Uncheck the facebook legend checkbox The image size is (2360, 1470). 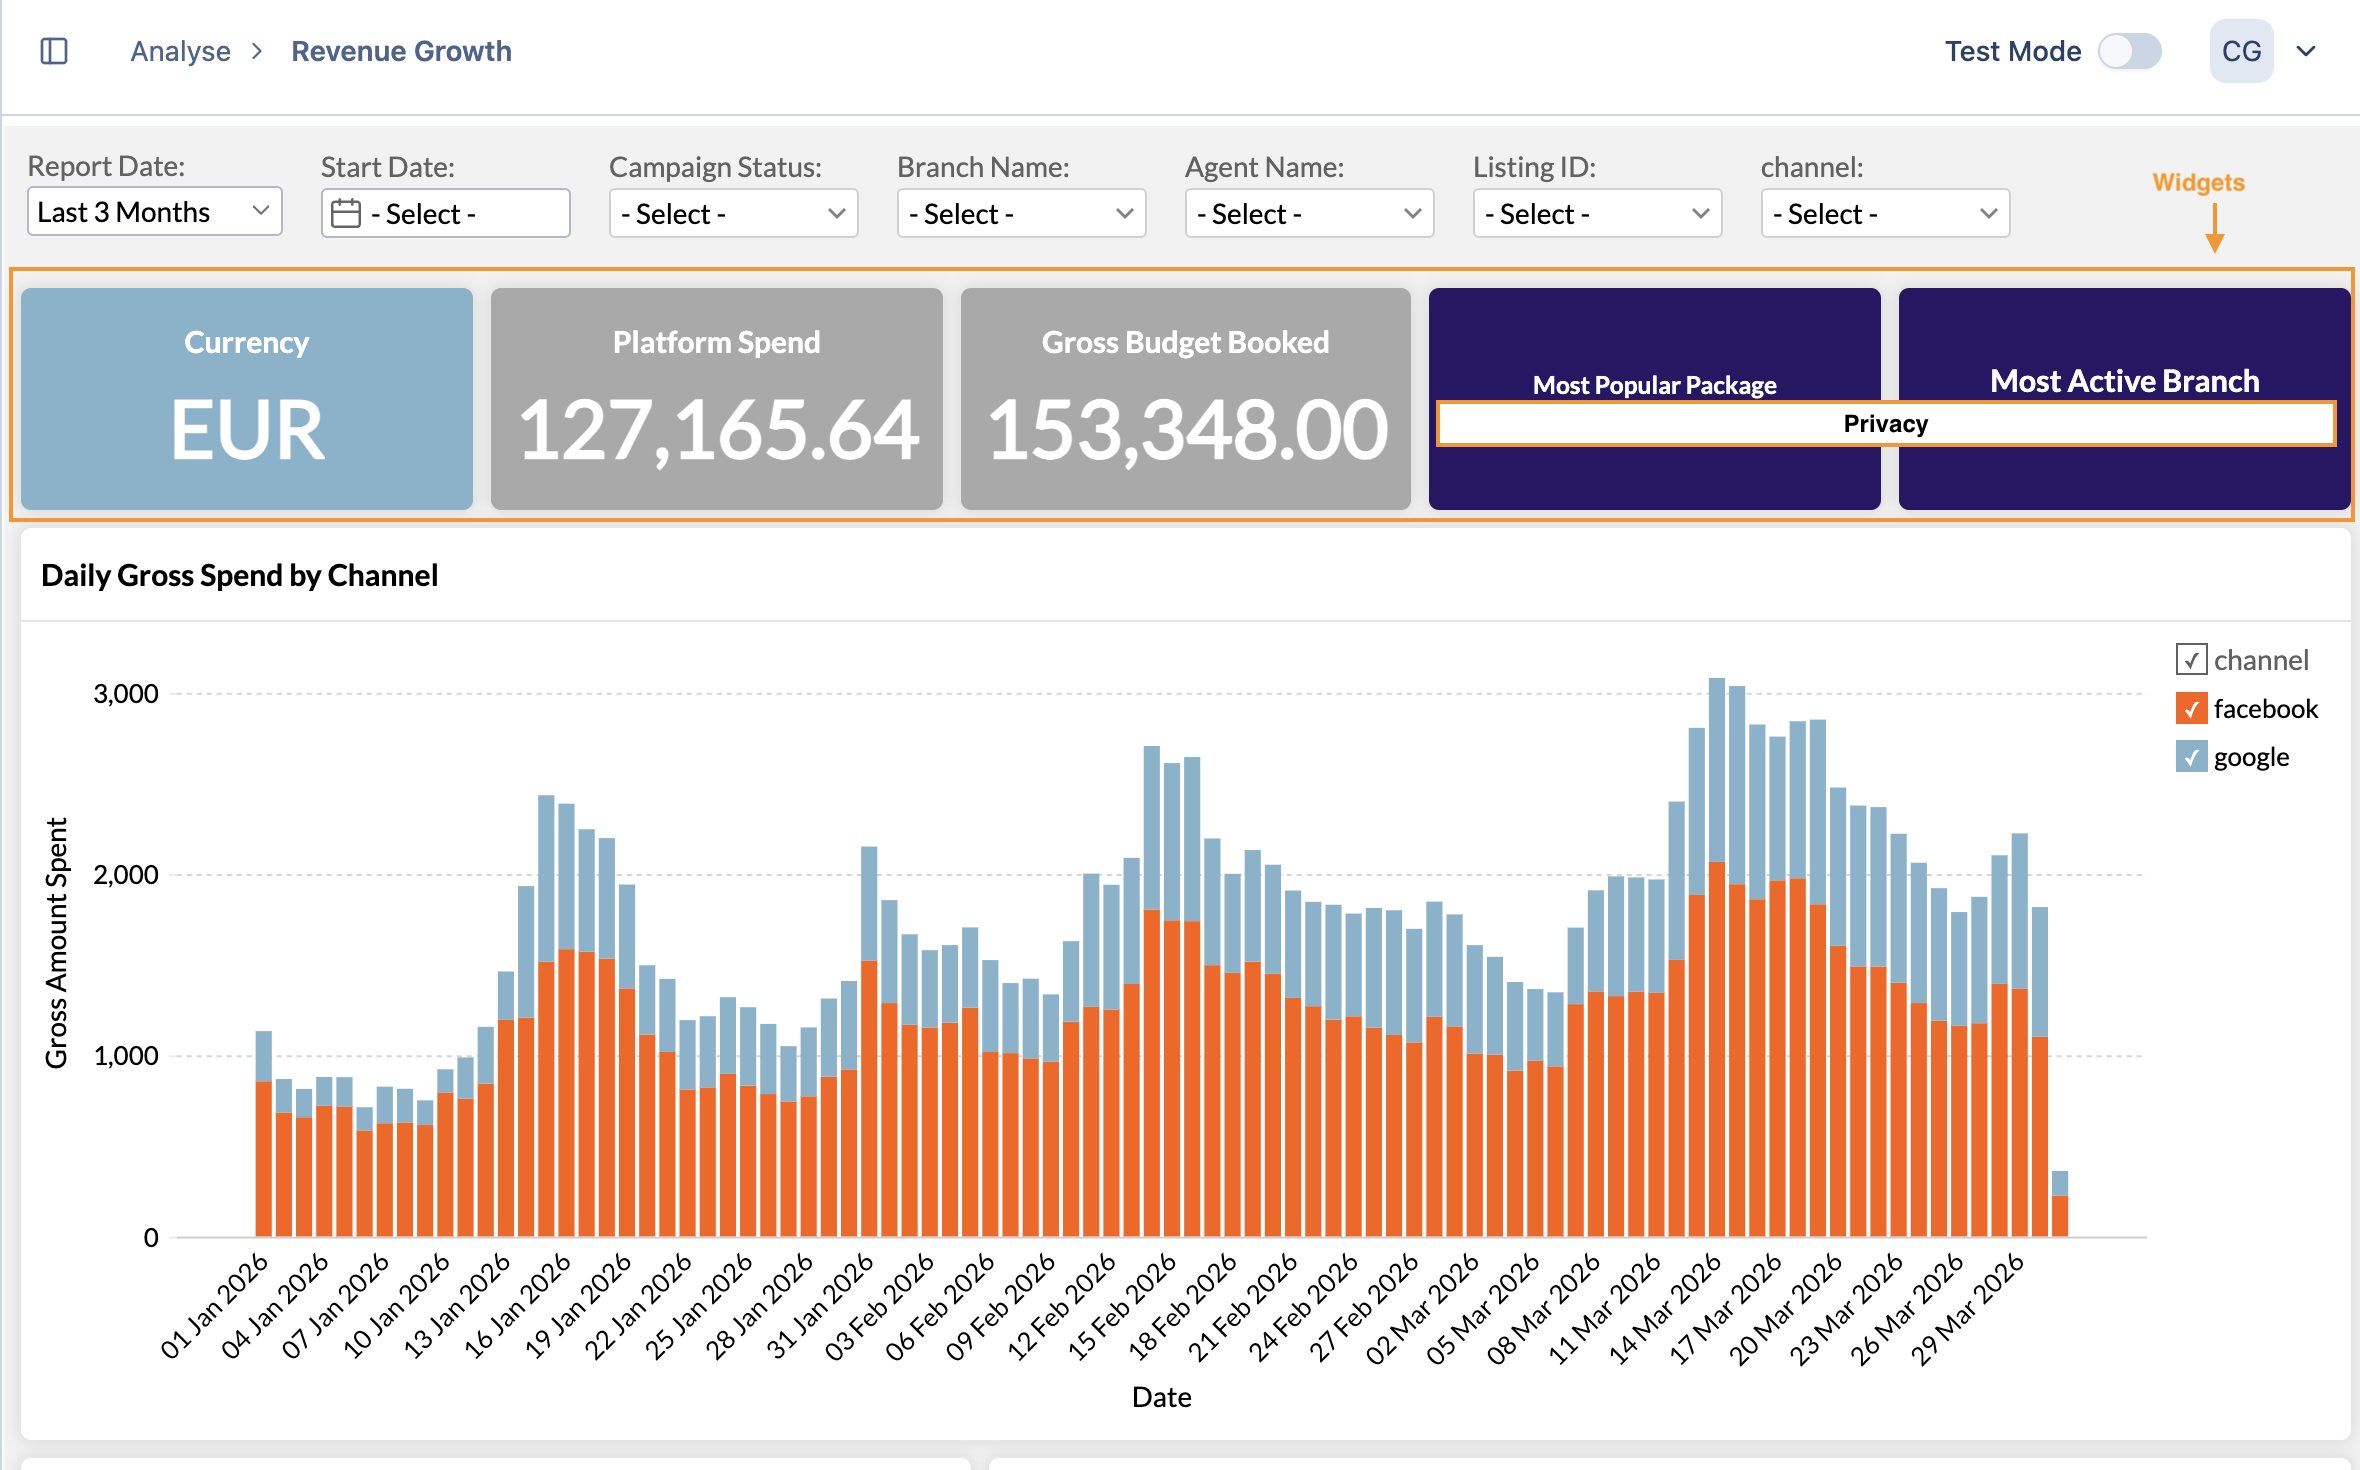coord(2190,709)
